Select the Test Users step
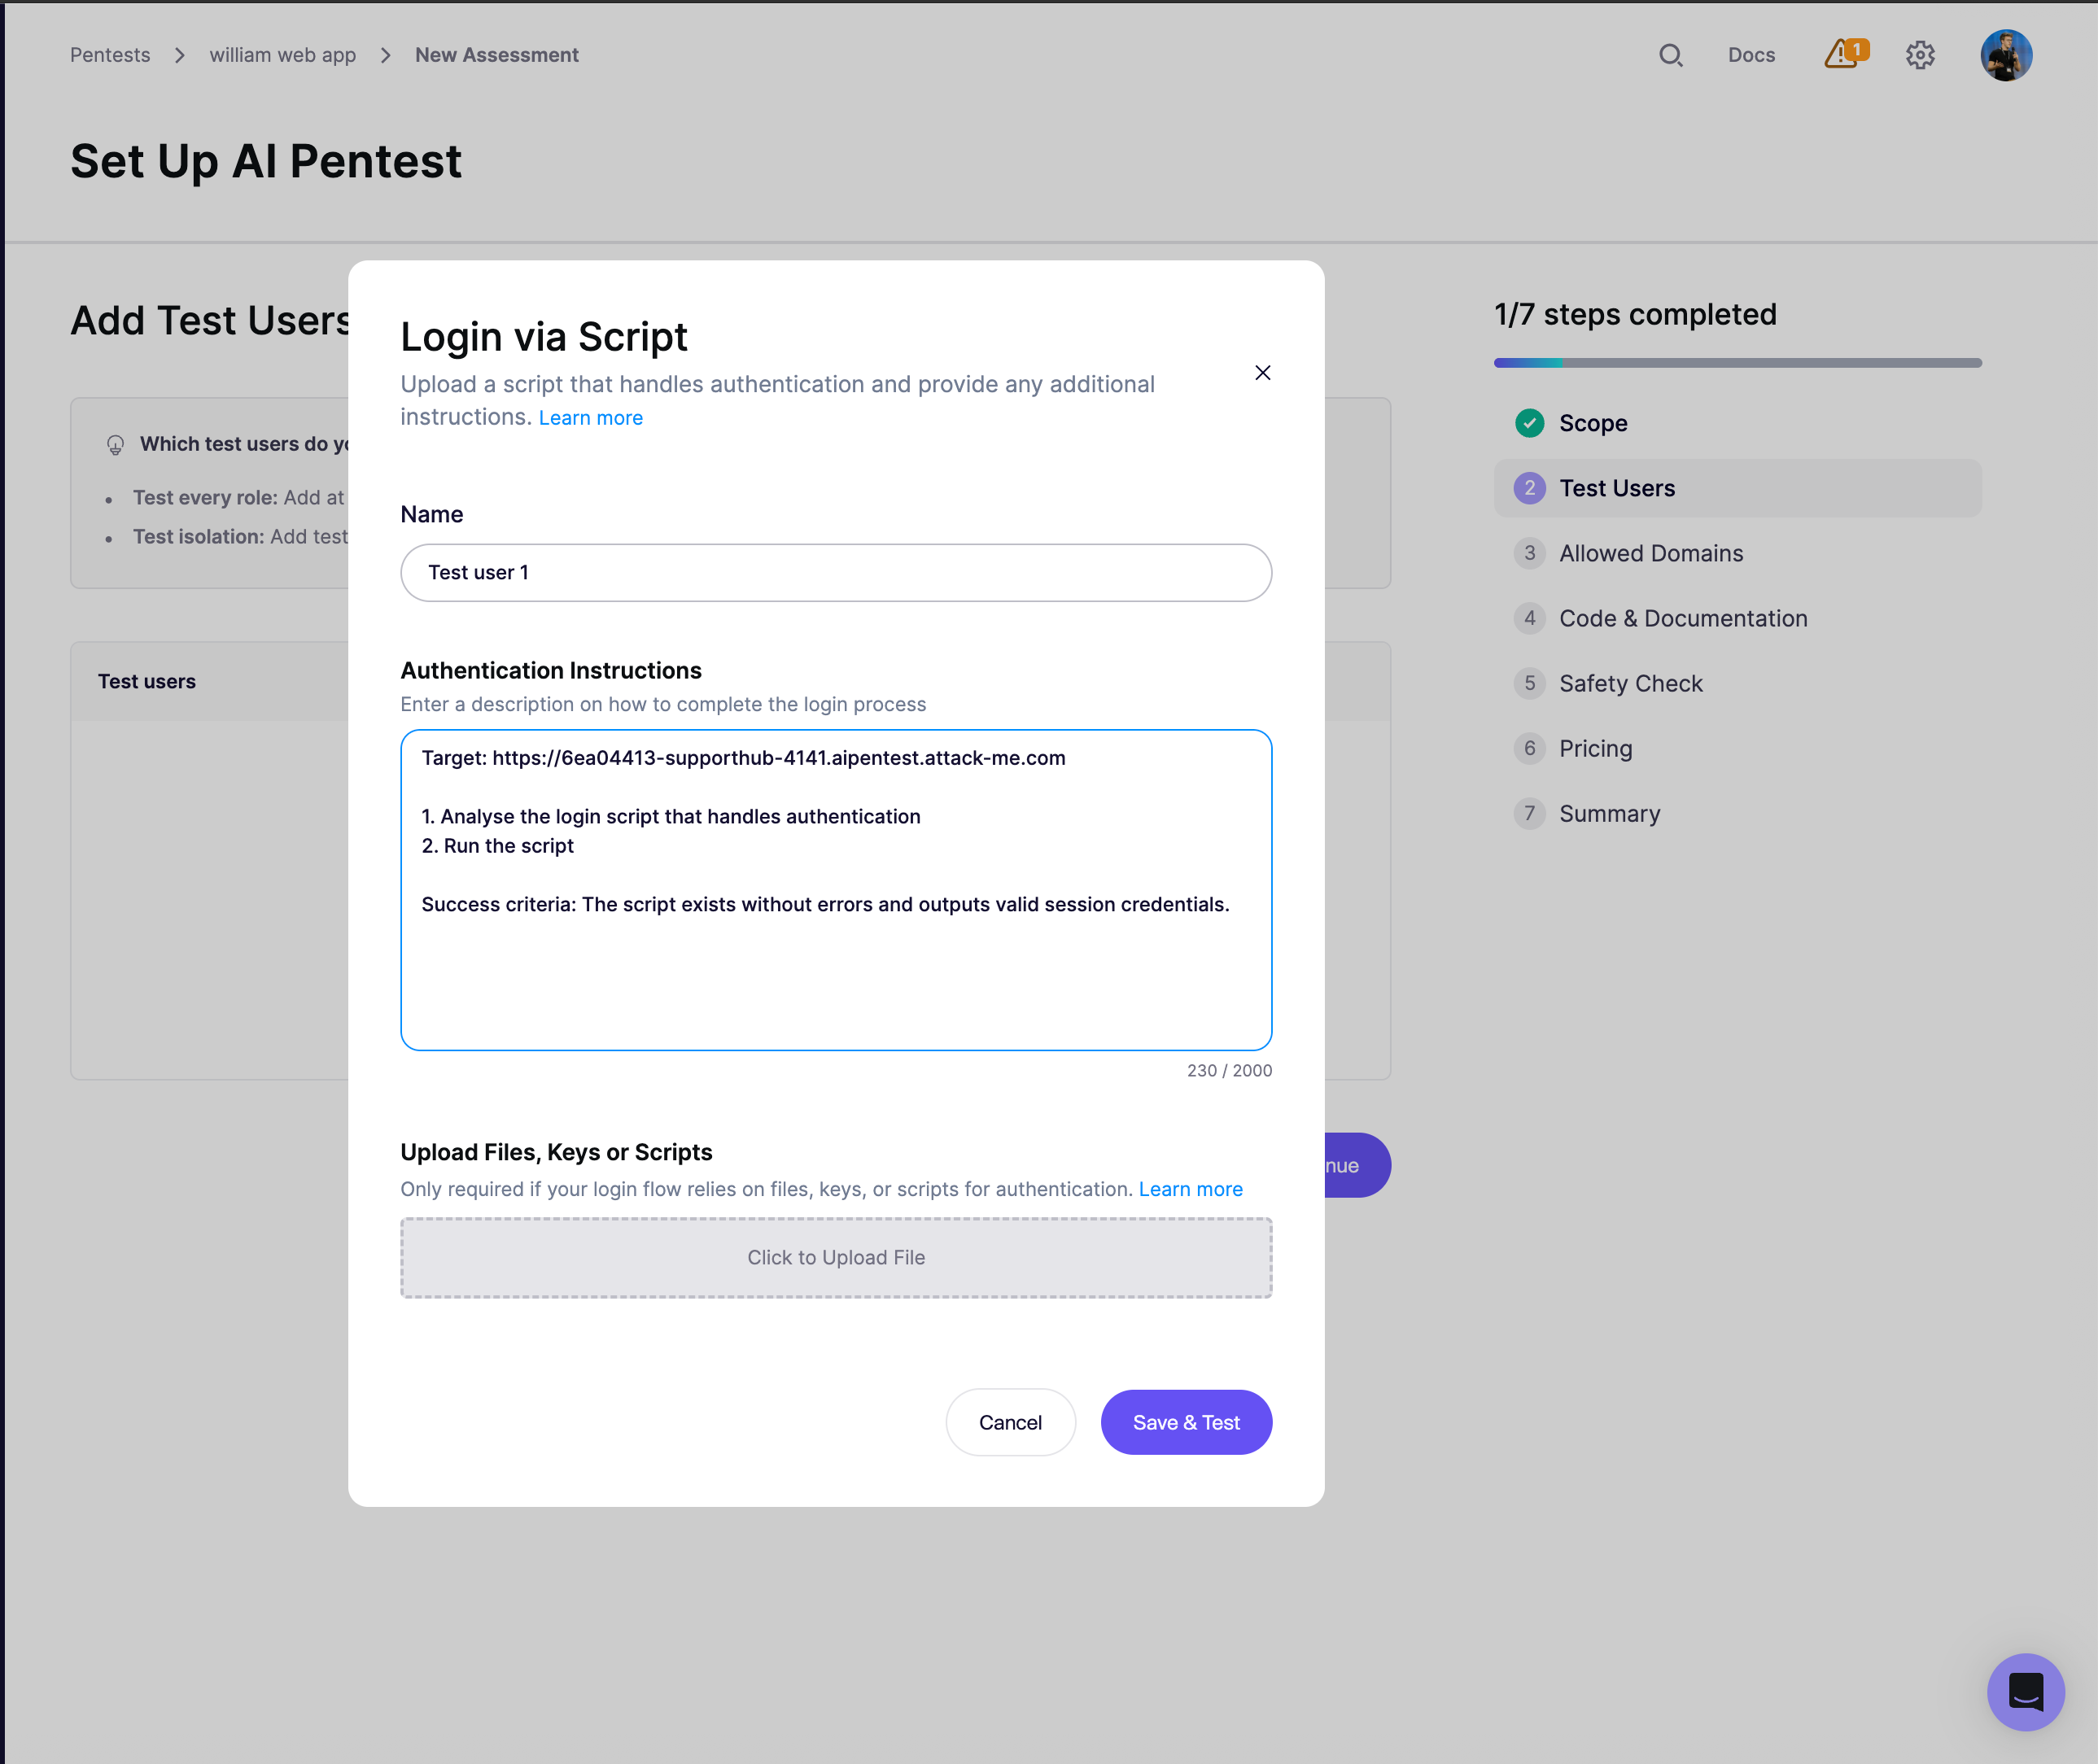Image resolution: width=2098 pixels, height=1764 pixels. click(x=1737, y=488)
